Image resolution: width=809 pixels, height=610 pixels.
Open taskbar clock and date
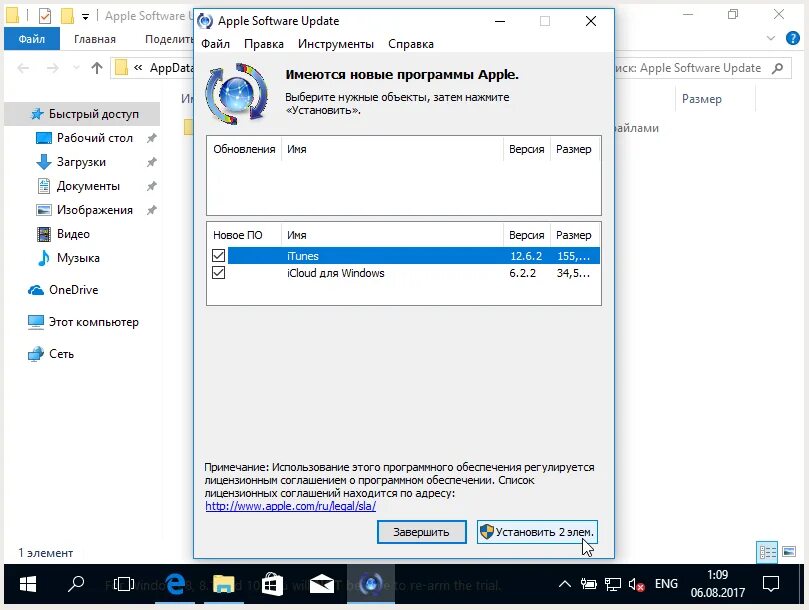[x=718, y=584]
